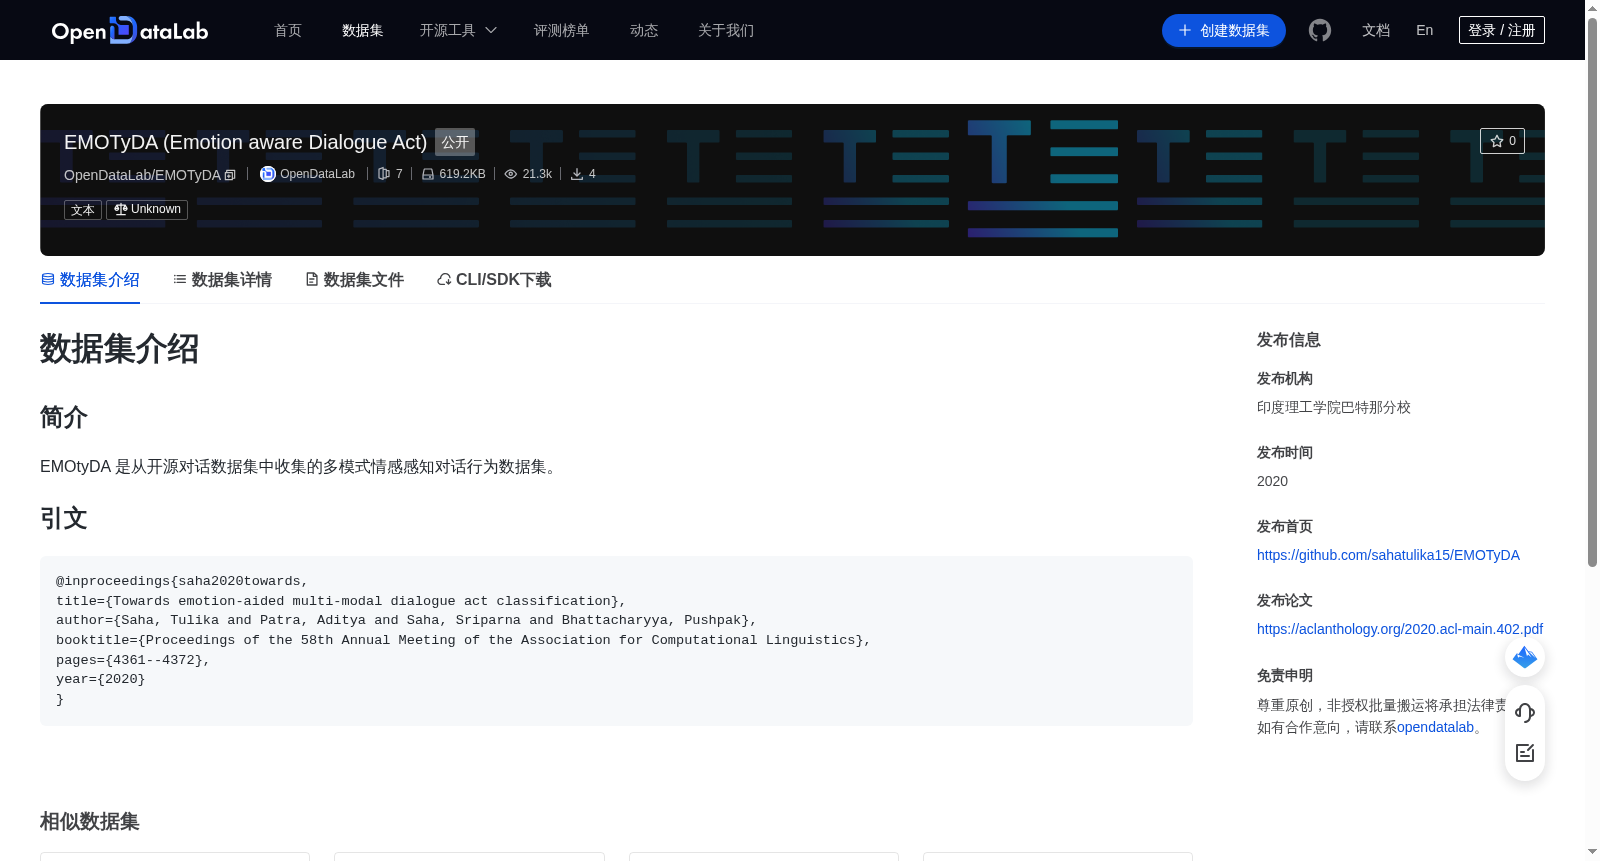
Task: Open the OpenDataLab home logo
Action: pyautogui.click(x=130, y=30)
